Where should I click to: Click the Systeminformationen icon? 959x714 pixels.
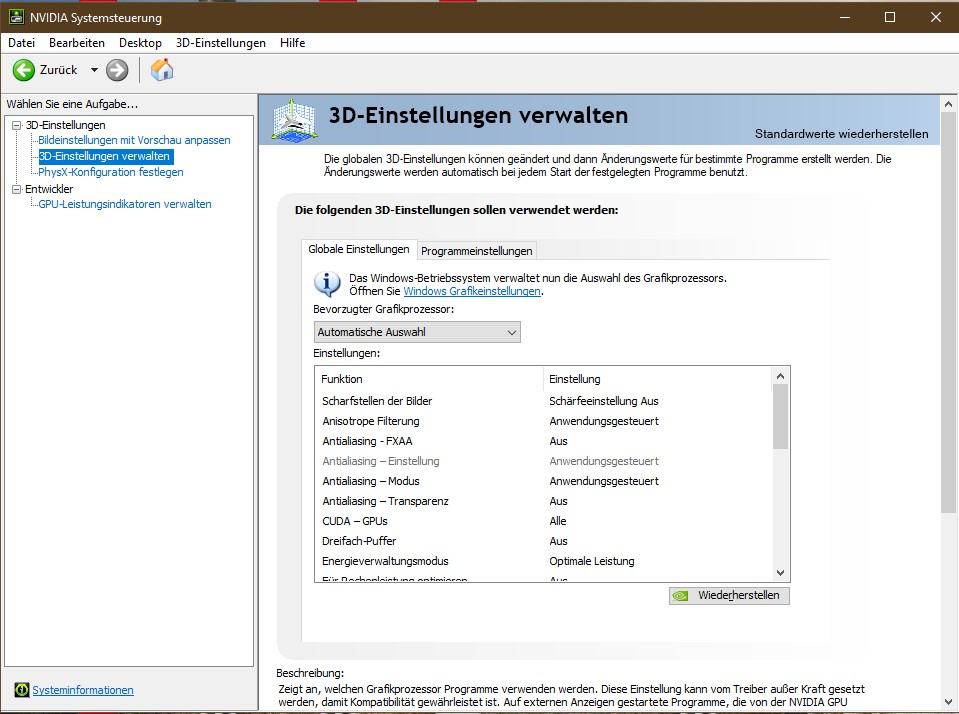21,690
